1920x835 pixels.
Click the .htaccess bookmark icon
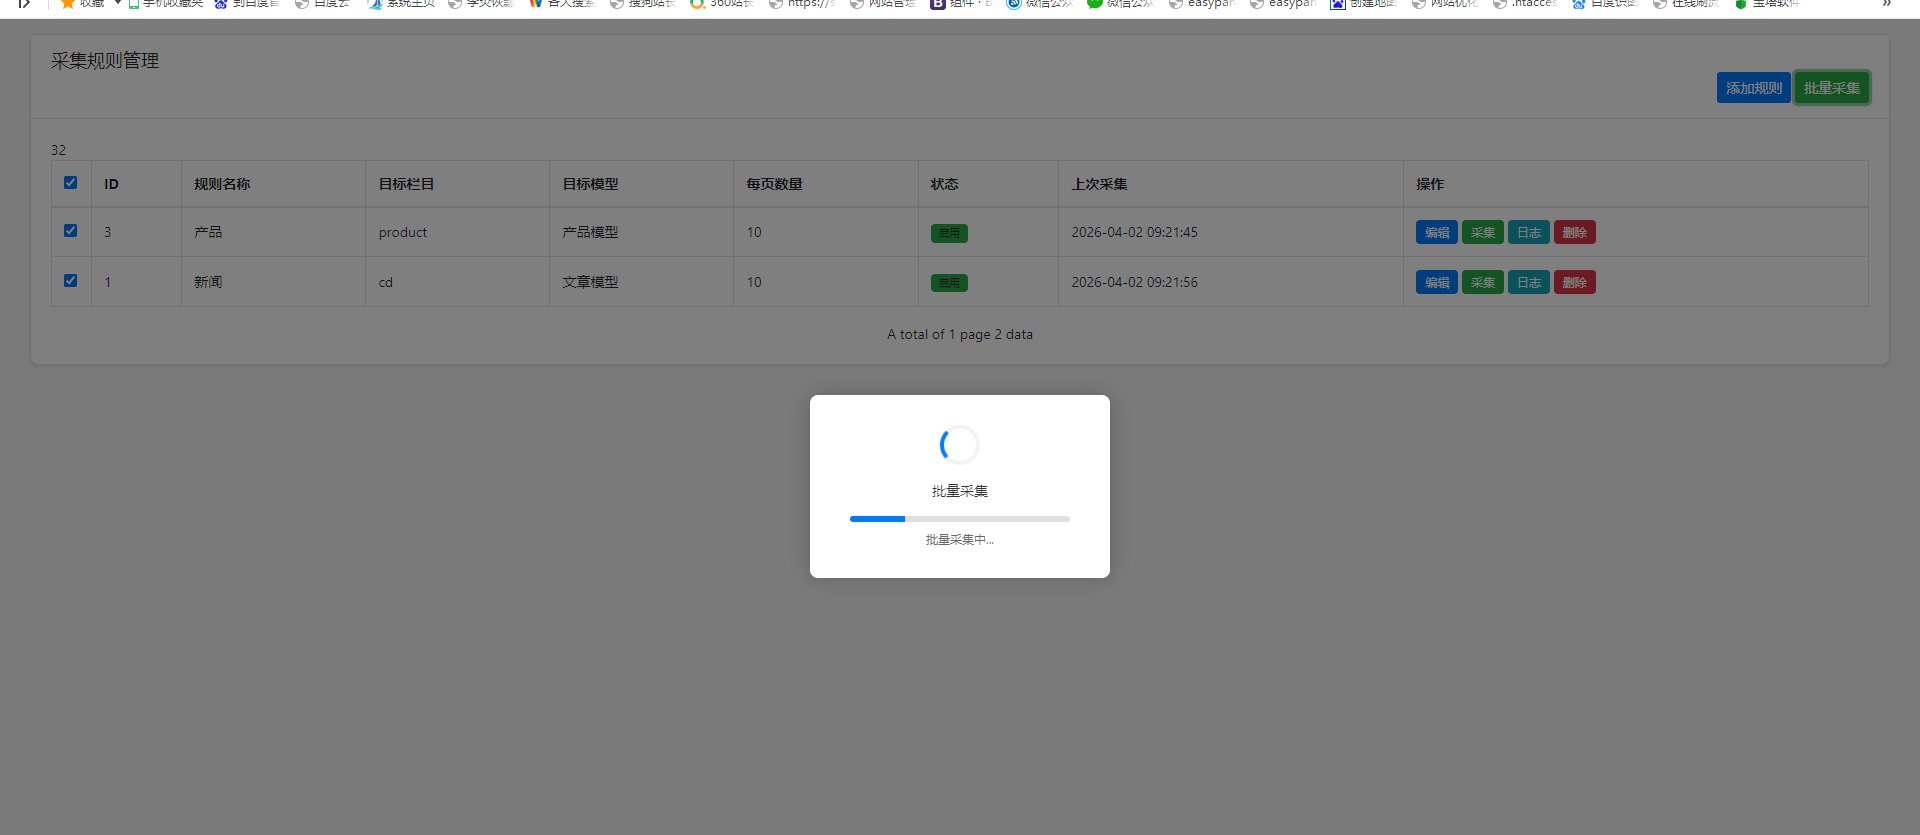click(1500, 4)
